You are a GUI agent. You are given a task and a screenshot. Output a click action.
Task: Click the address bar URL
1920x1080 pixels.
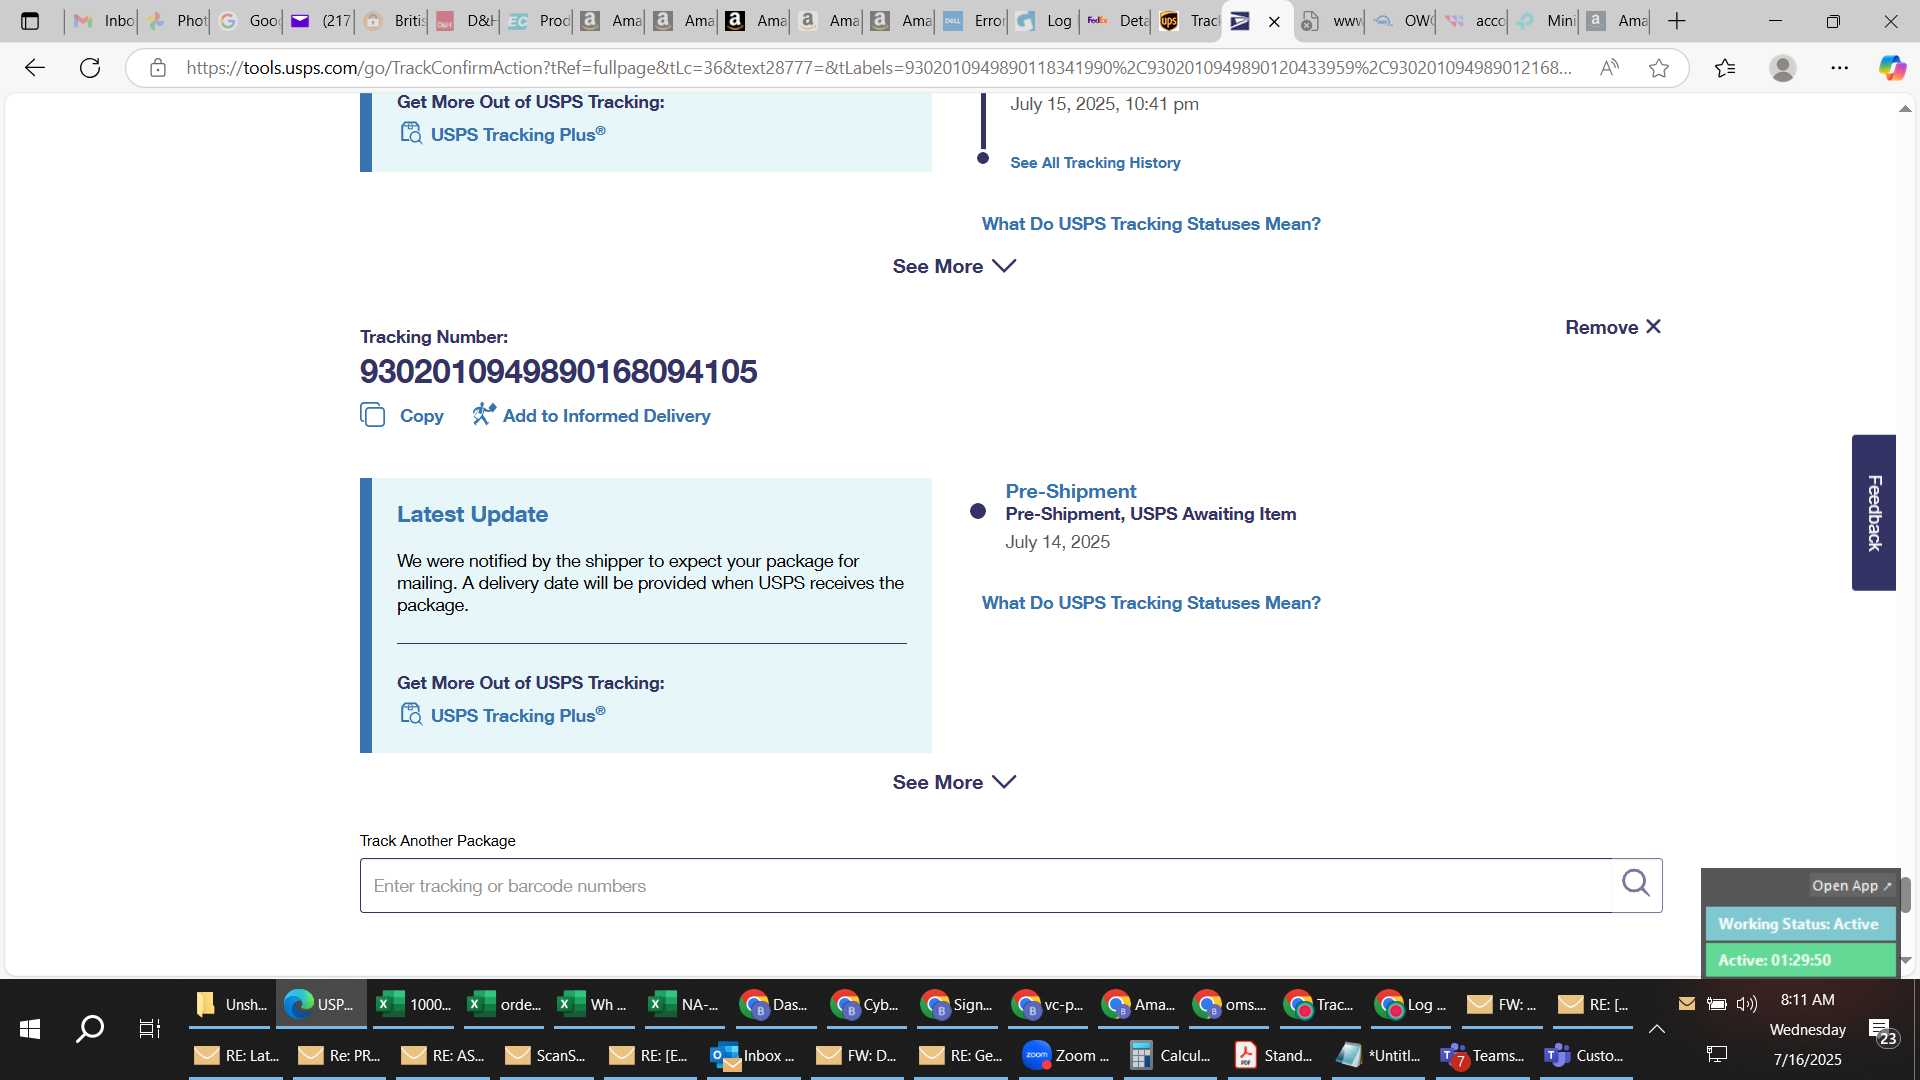click(878, 68)
